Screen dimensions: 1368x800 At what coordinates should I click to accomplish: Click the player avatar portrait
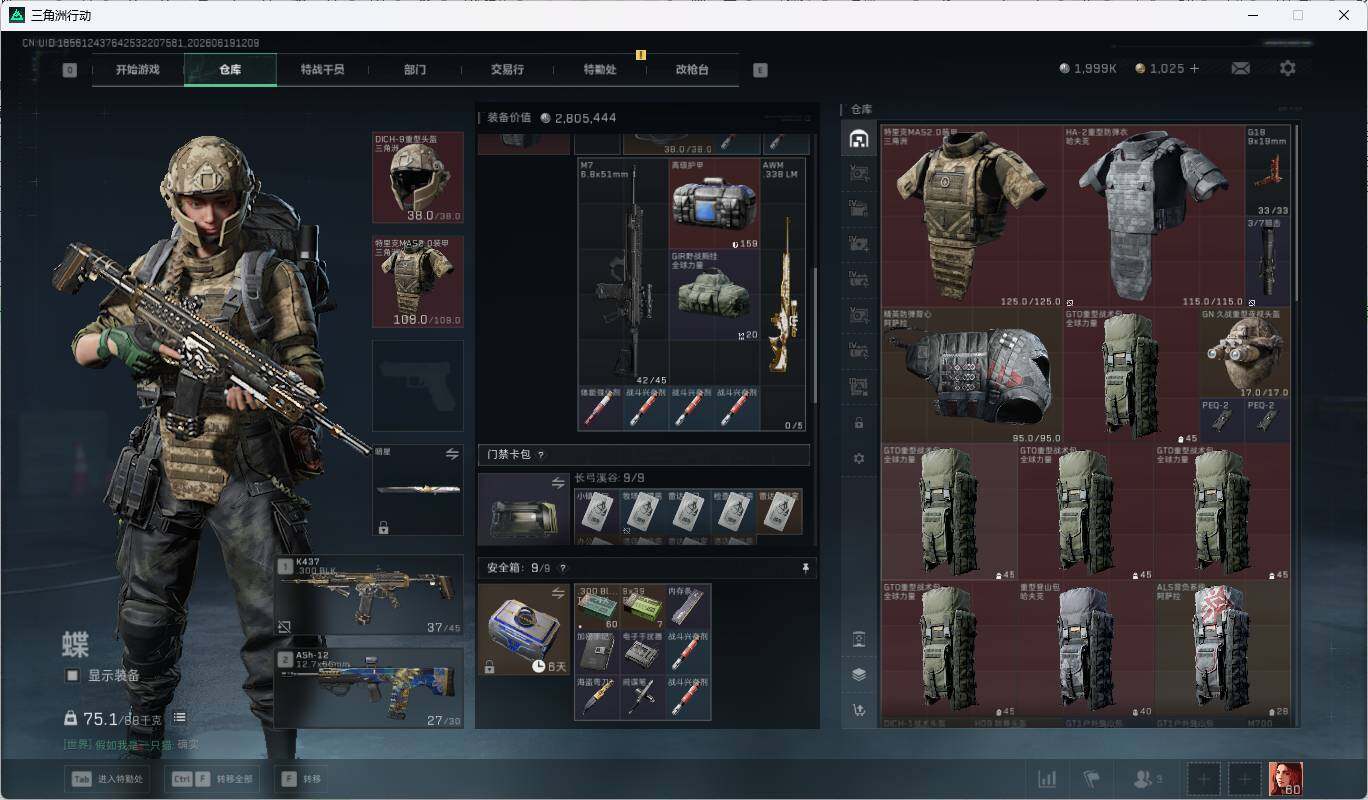click(x=1285, y=778)
